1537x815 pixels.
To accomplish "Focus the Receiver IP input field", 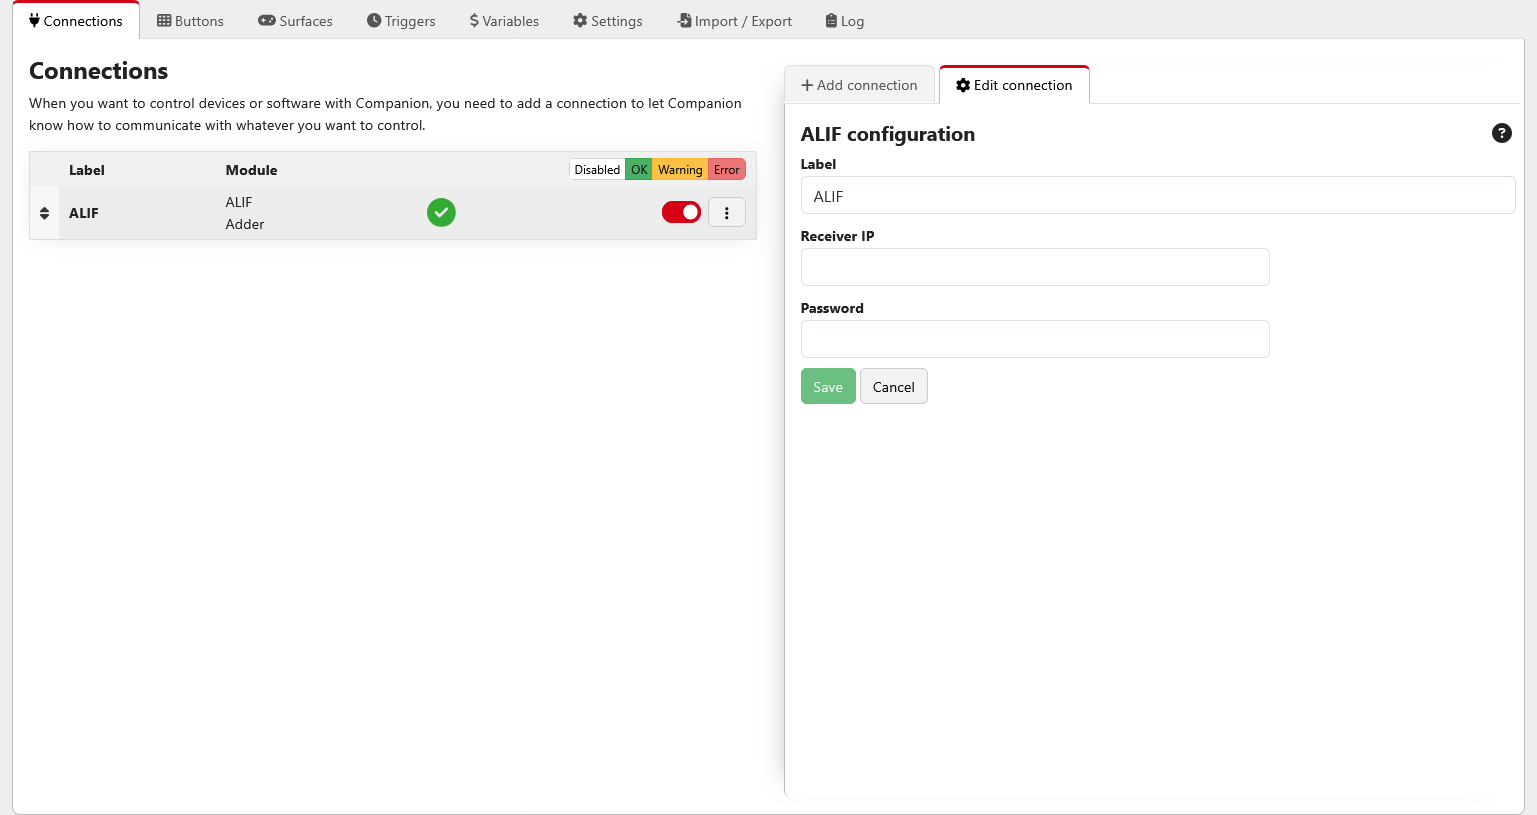I will pyautogui.click(x=1035, y=267).
